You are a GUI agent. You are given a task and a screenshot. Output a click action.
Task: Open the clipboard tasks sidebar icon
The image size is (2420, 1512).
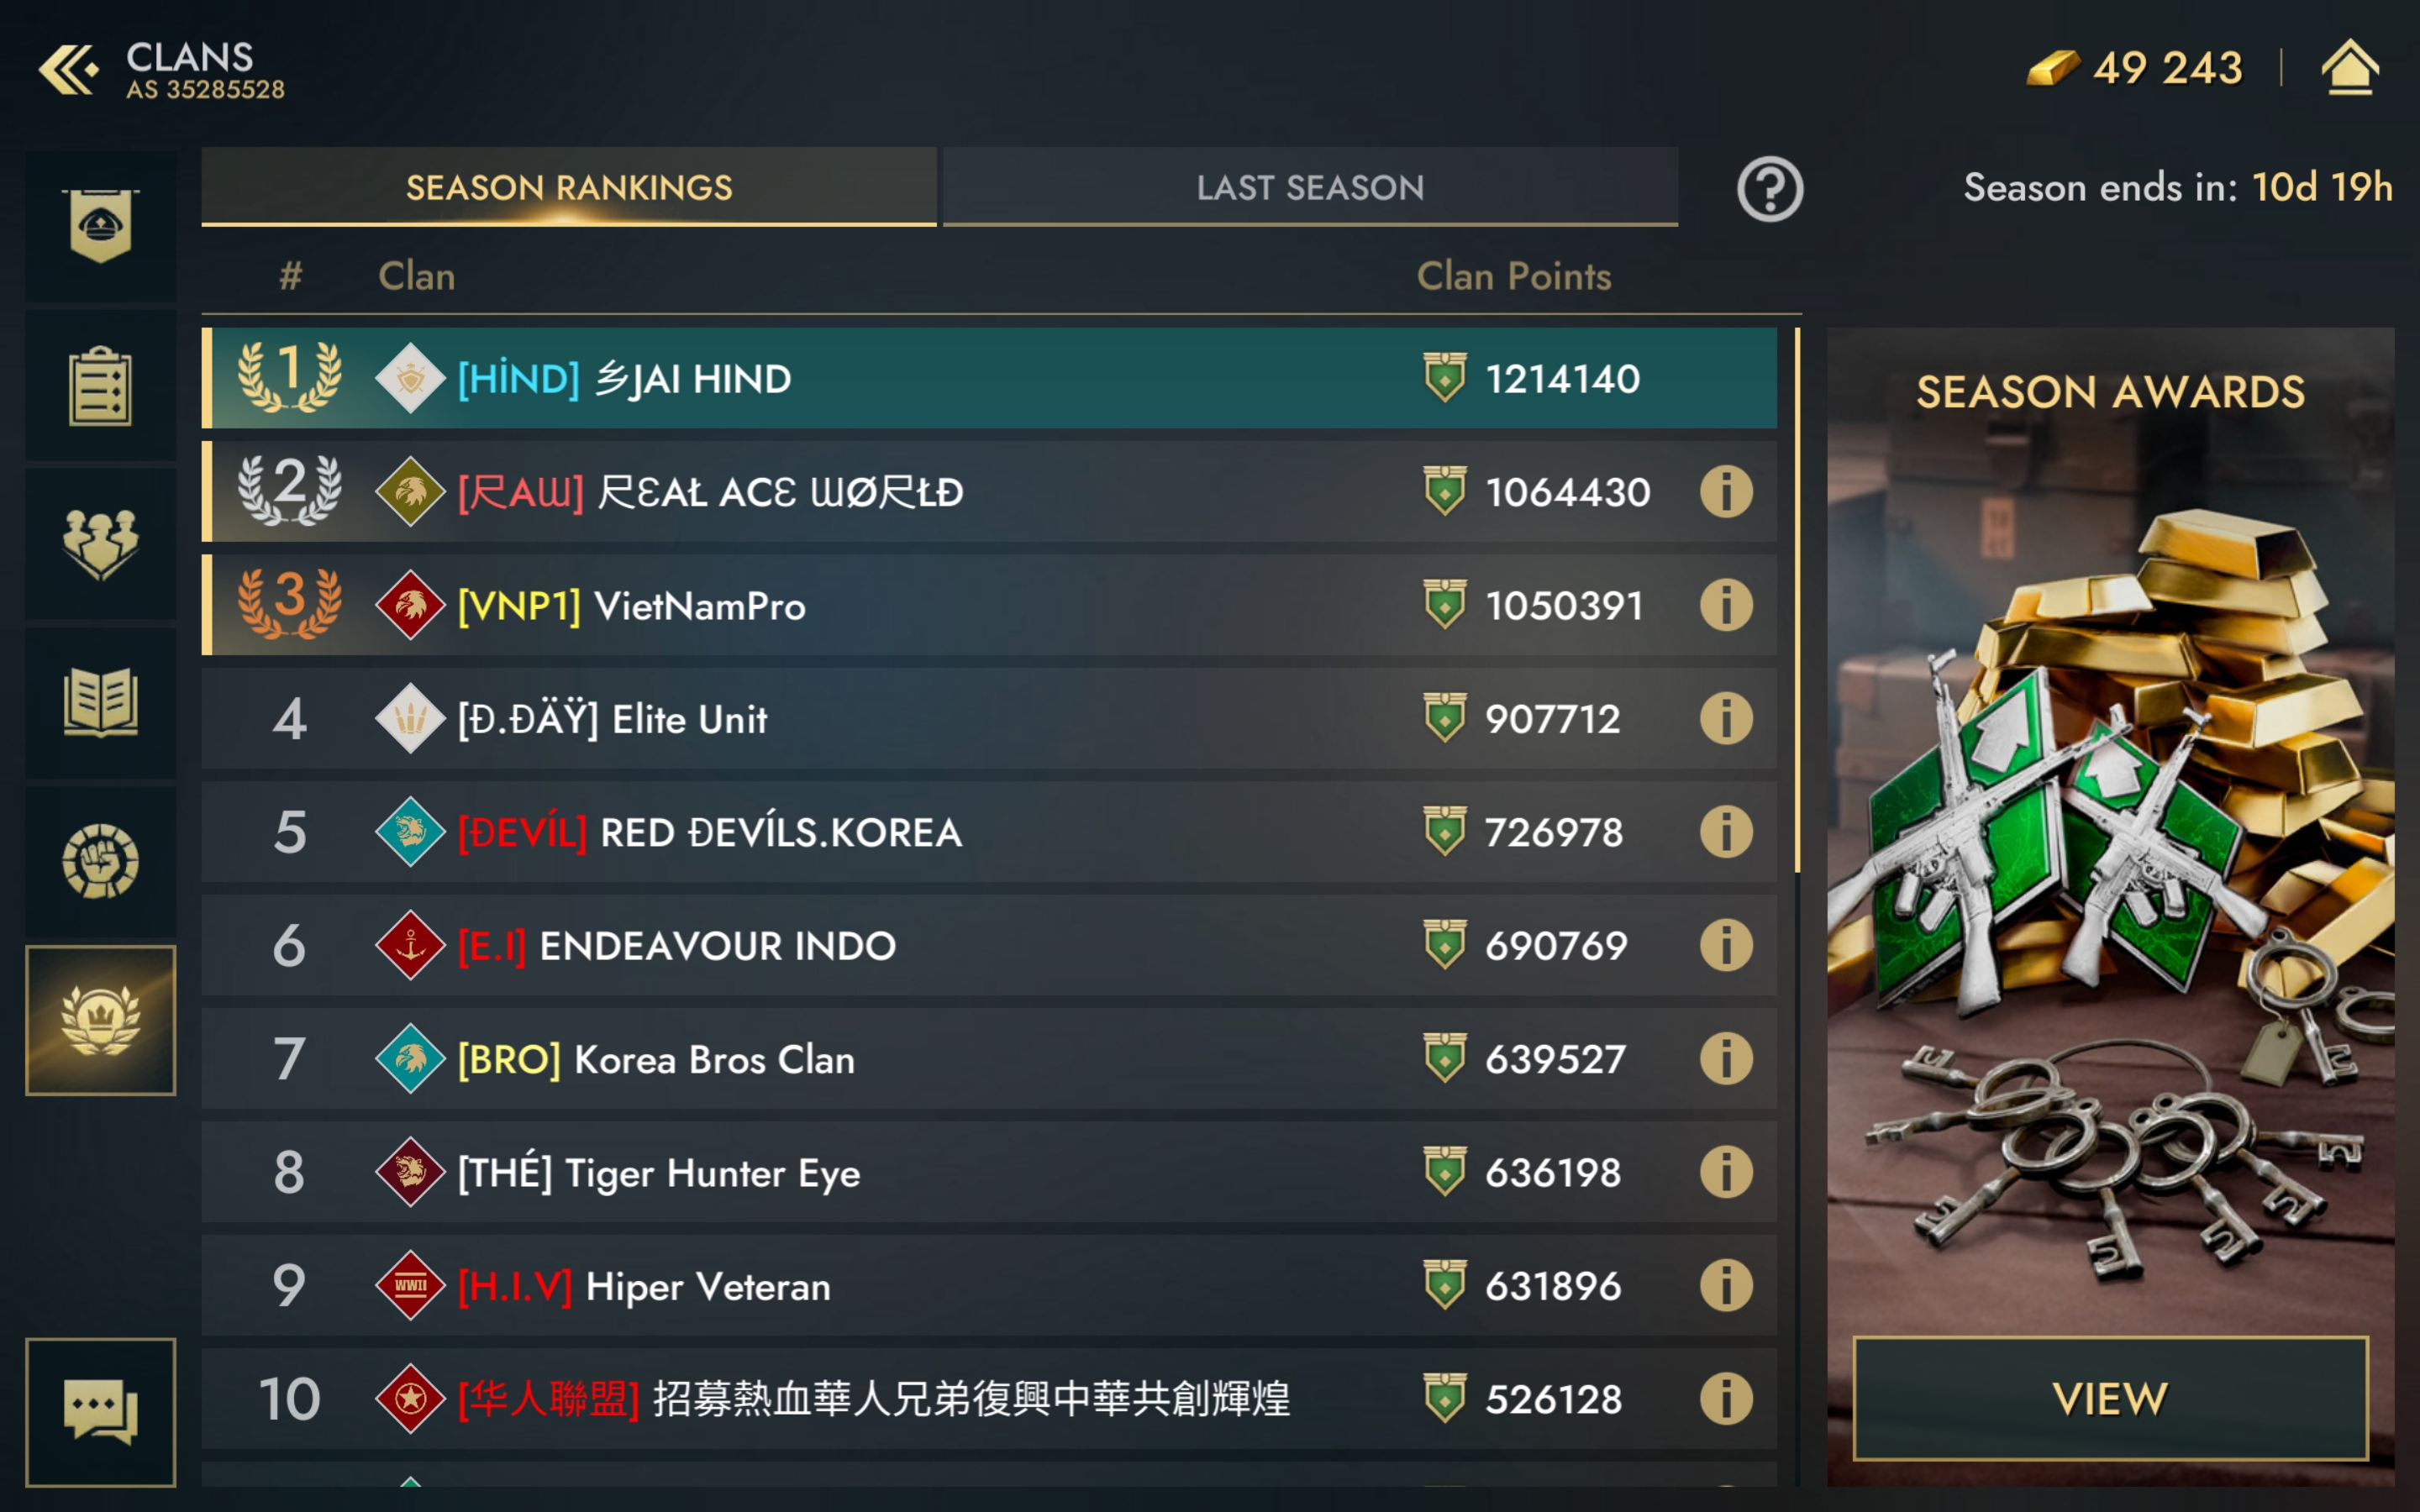[x=100, y=385]
